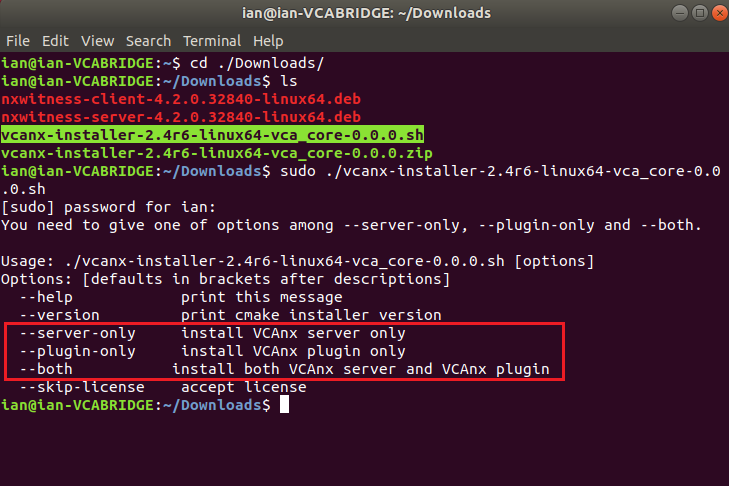
Task: Click the nxwitness-server .deb file name
Action: [x=181, y=118]
